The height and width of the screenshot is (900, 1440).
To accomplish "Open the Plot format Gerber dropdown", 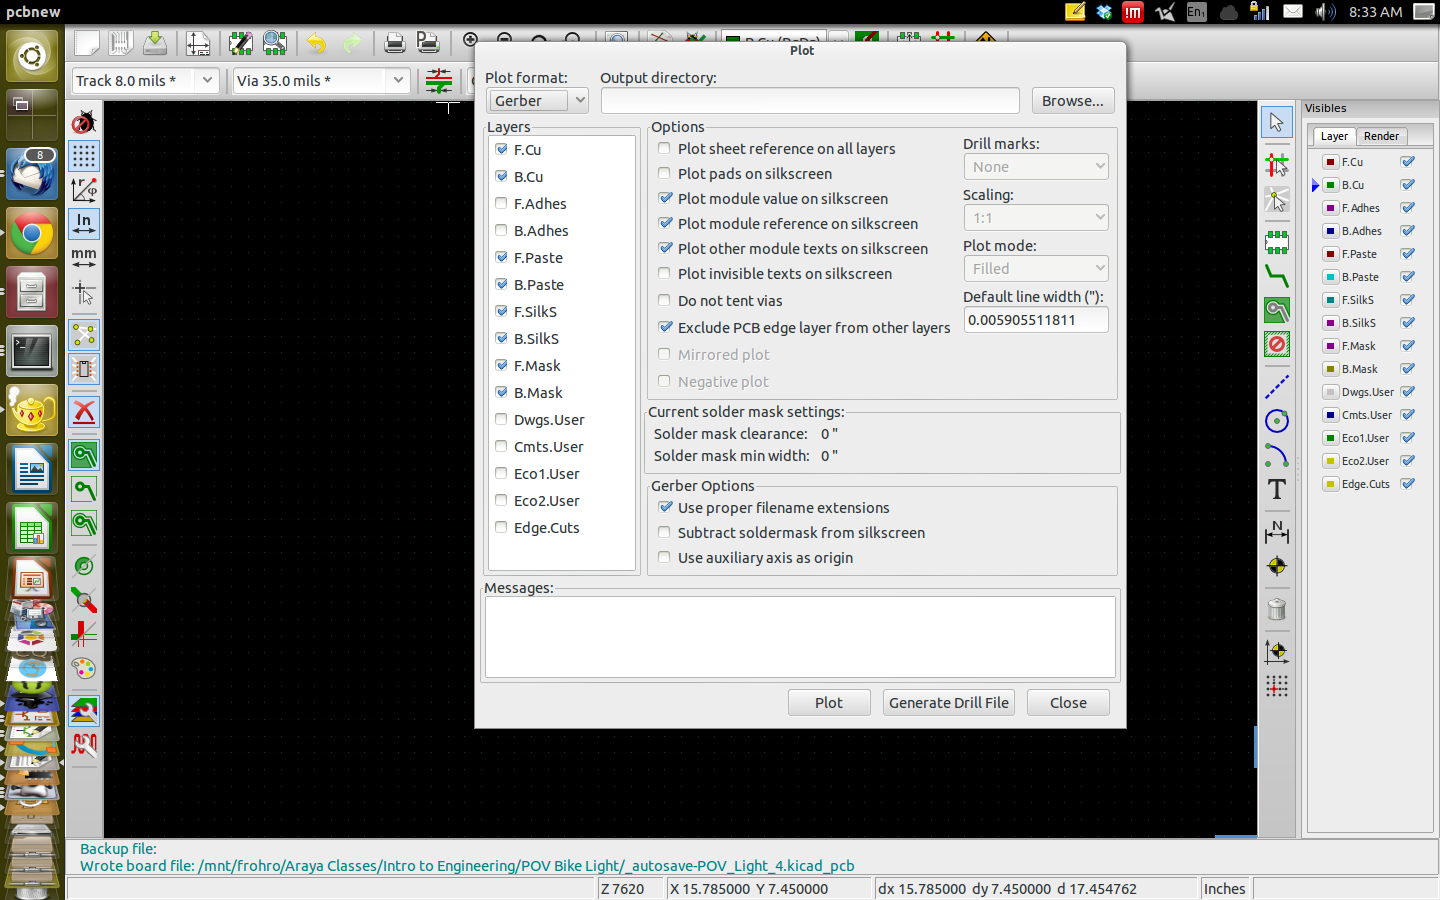I will 538,101.
